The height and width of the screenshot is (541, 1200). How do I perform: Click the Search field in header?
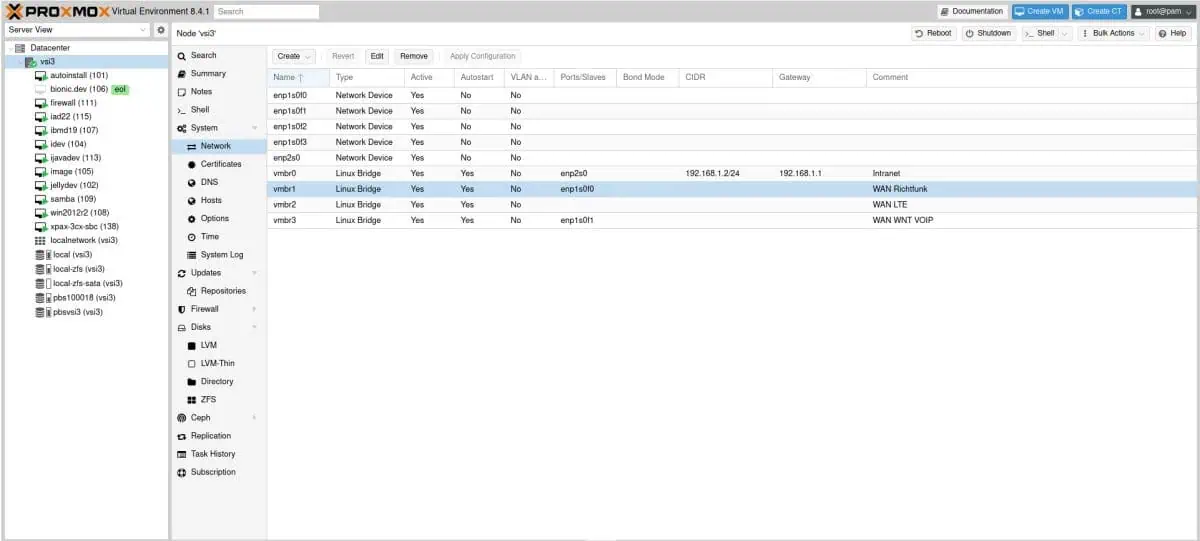[266, 11]
